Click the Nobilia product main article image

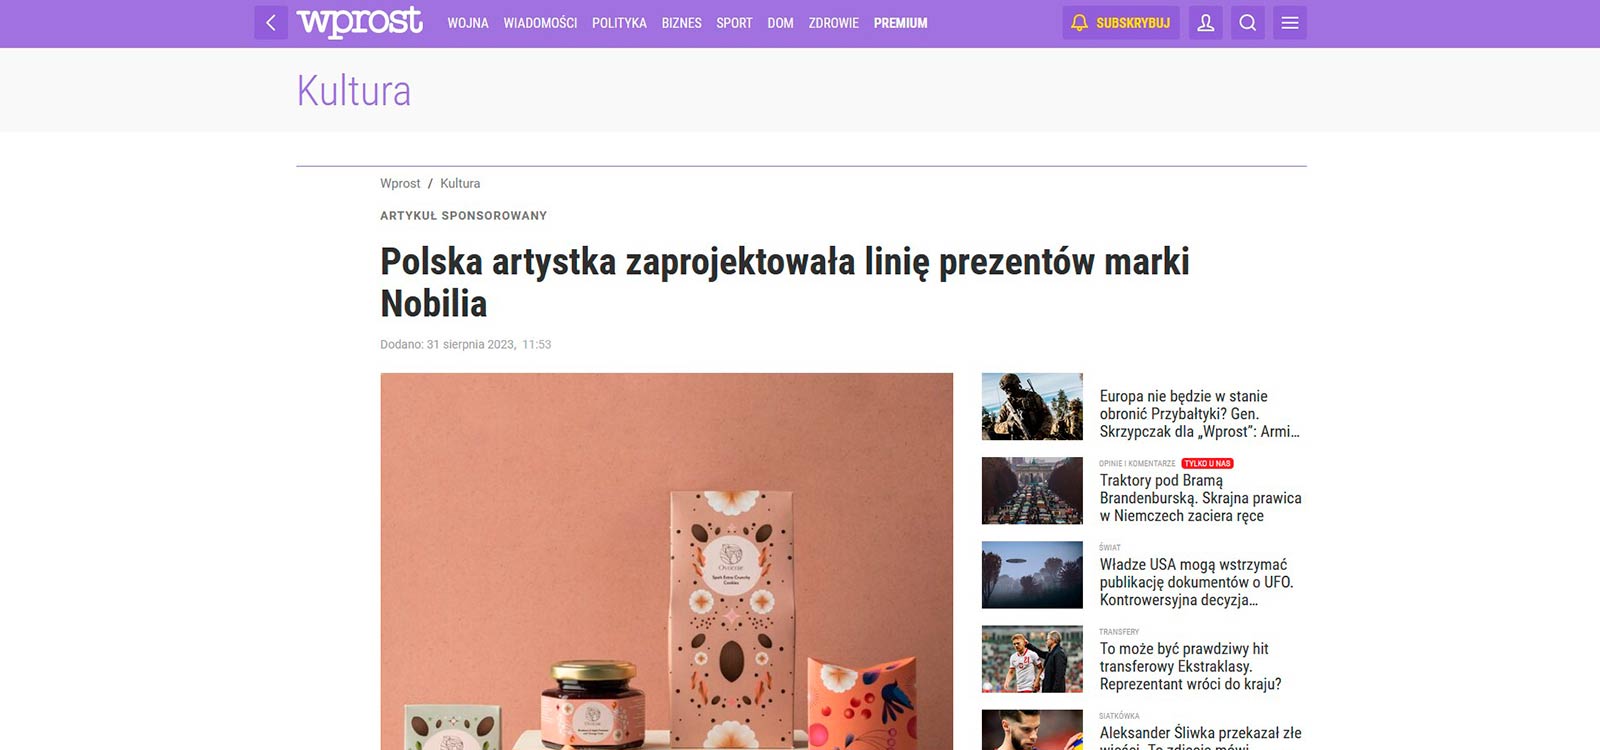(x=667, y=561)
